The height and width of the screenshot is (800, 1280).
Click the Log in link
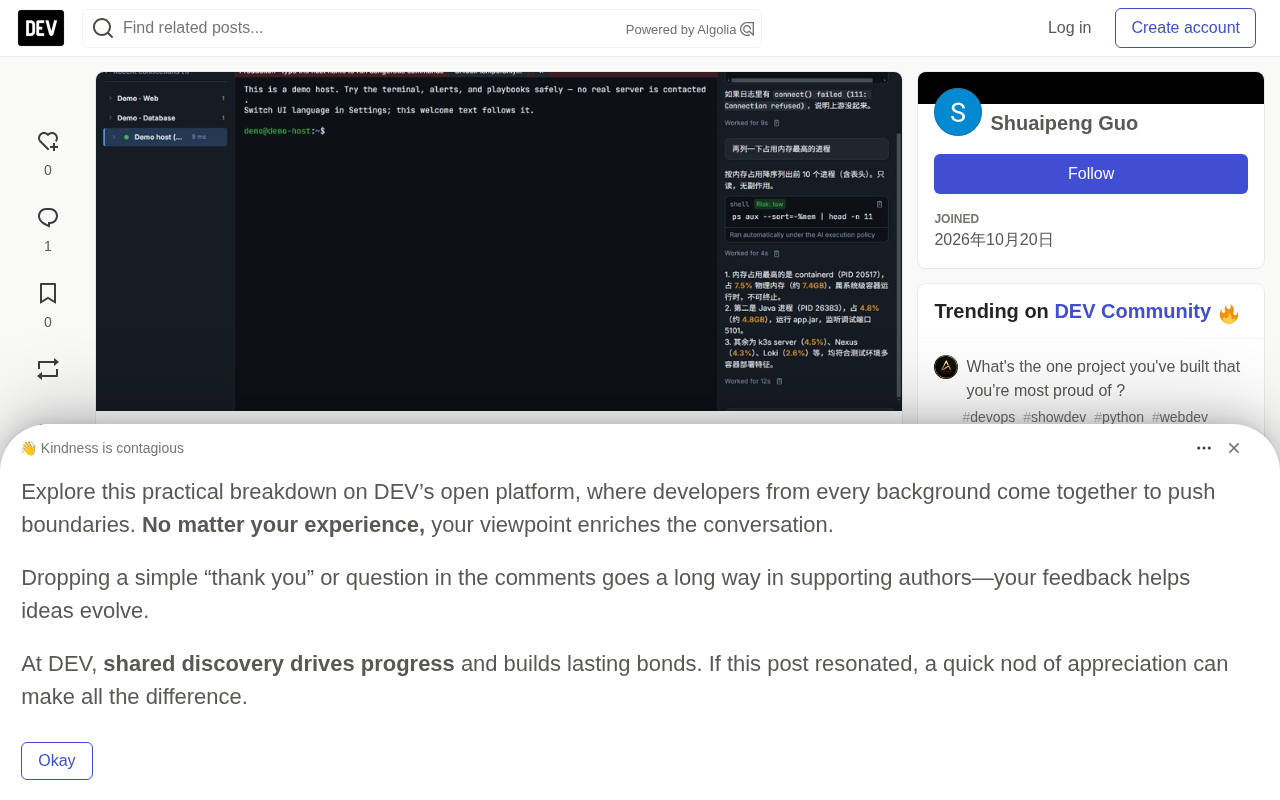coord(1070,28)
